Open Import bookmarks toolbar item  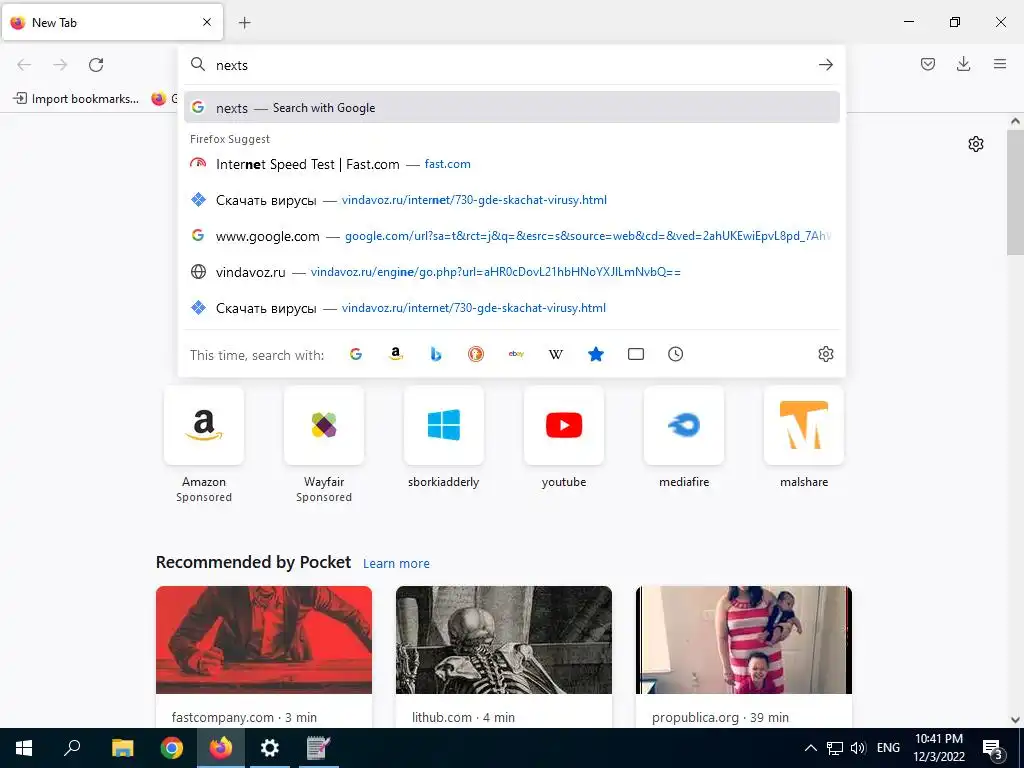pos(76,99)
